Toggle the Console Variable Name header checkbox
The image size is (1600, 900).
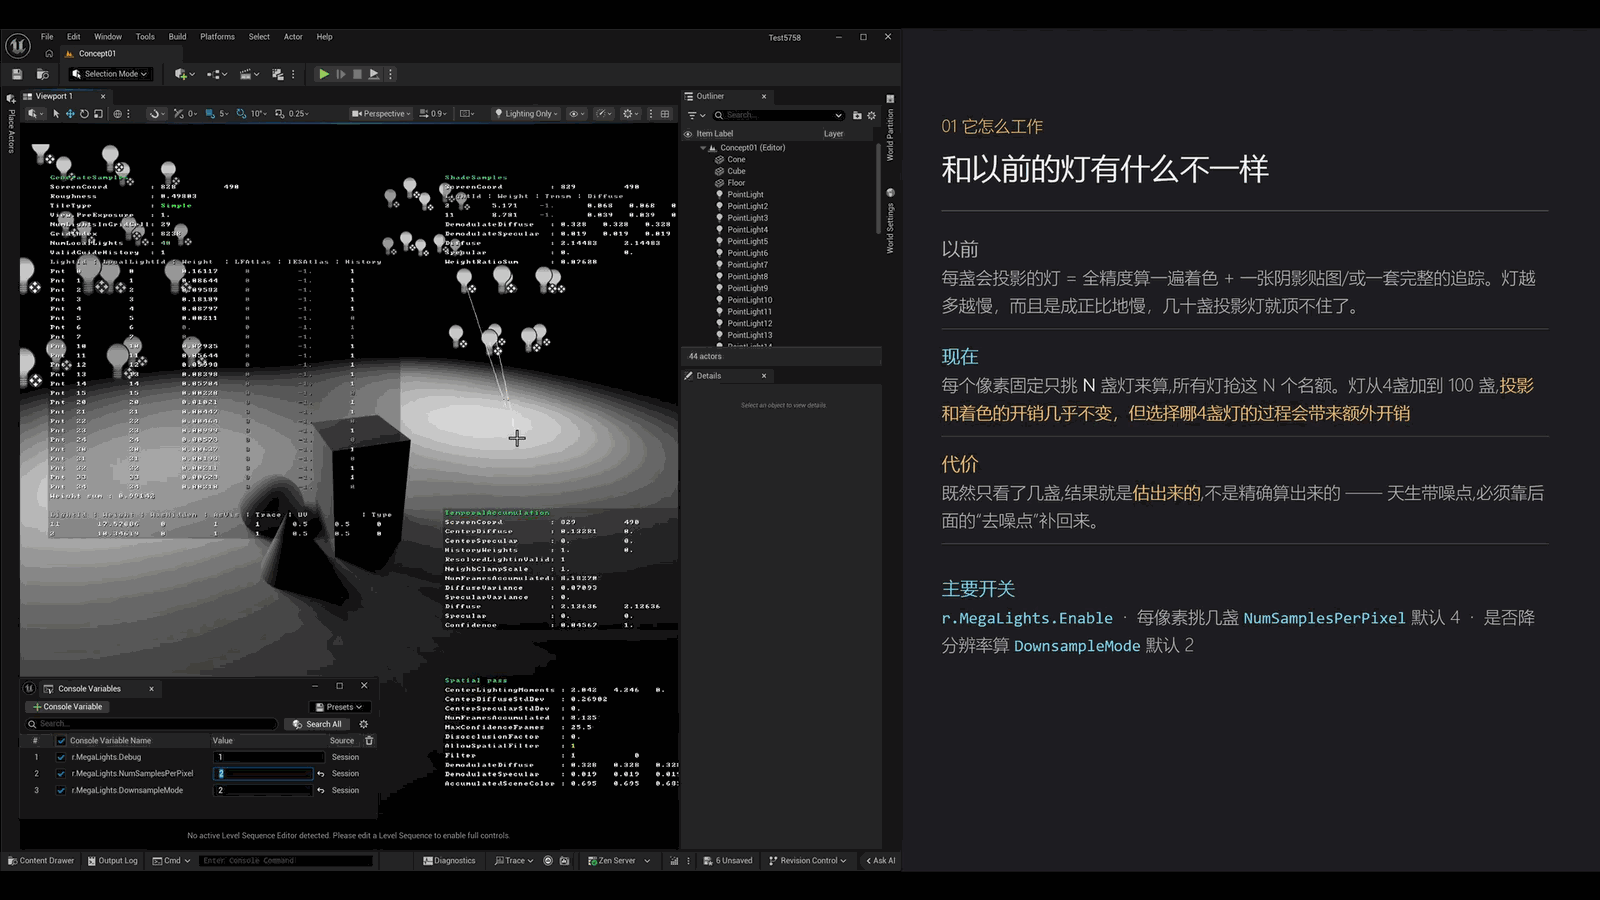[x=61, y=741]
